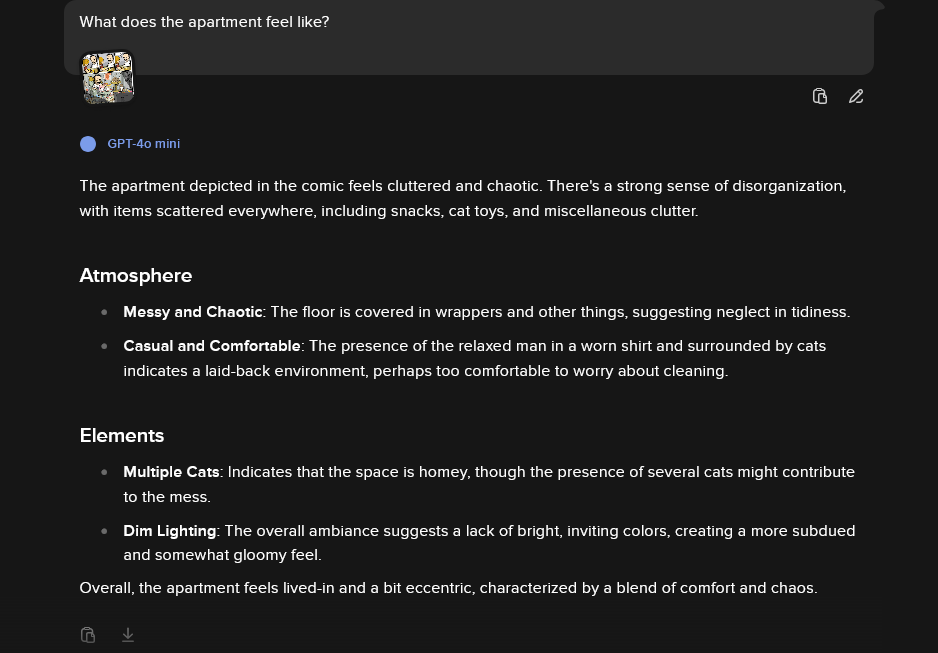Click the GPT-4o mini model label

point(144,144)
